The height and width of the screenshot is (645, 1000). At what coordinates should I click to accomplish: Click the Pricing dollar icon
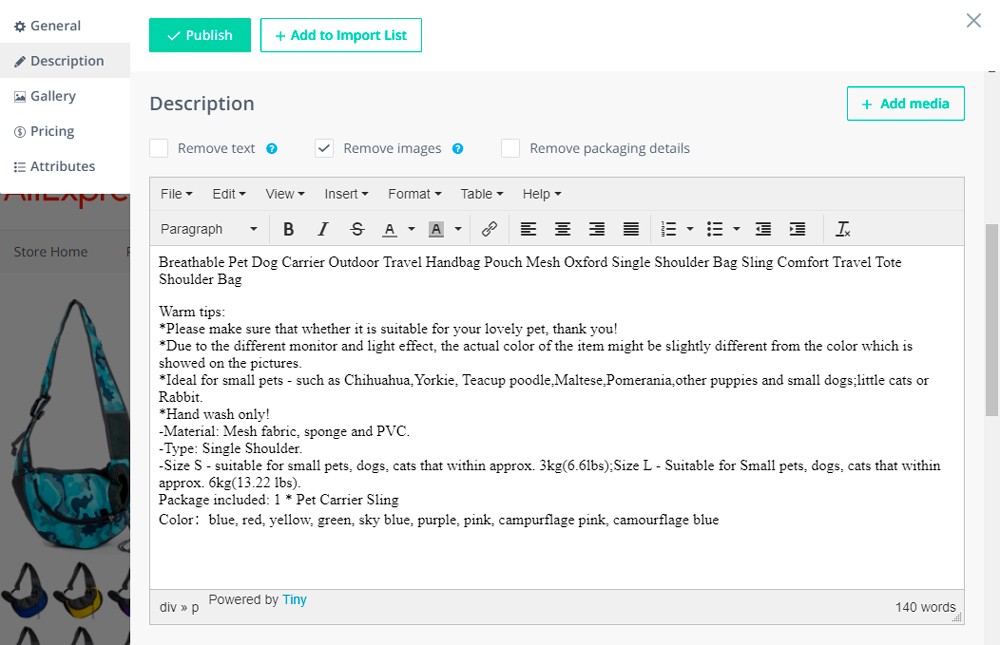click(x=20, y=131)
